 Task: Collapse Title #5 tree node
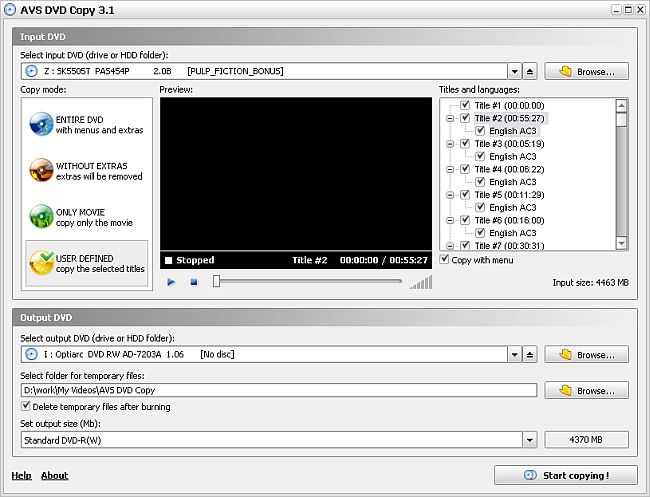click(x=450, y=195)
